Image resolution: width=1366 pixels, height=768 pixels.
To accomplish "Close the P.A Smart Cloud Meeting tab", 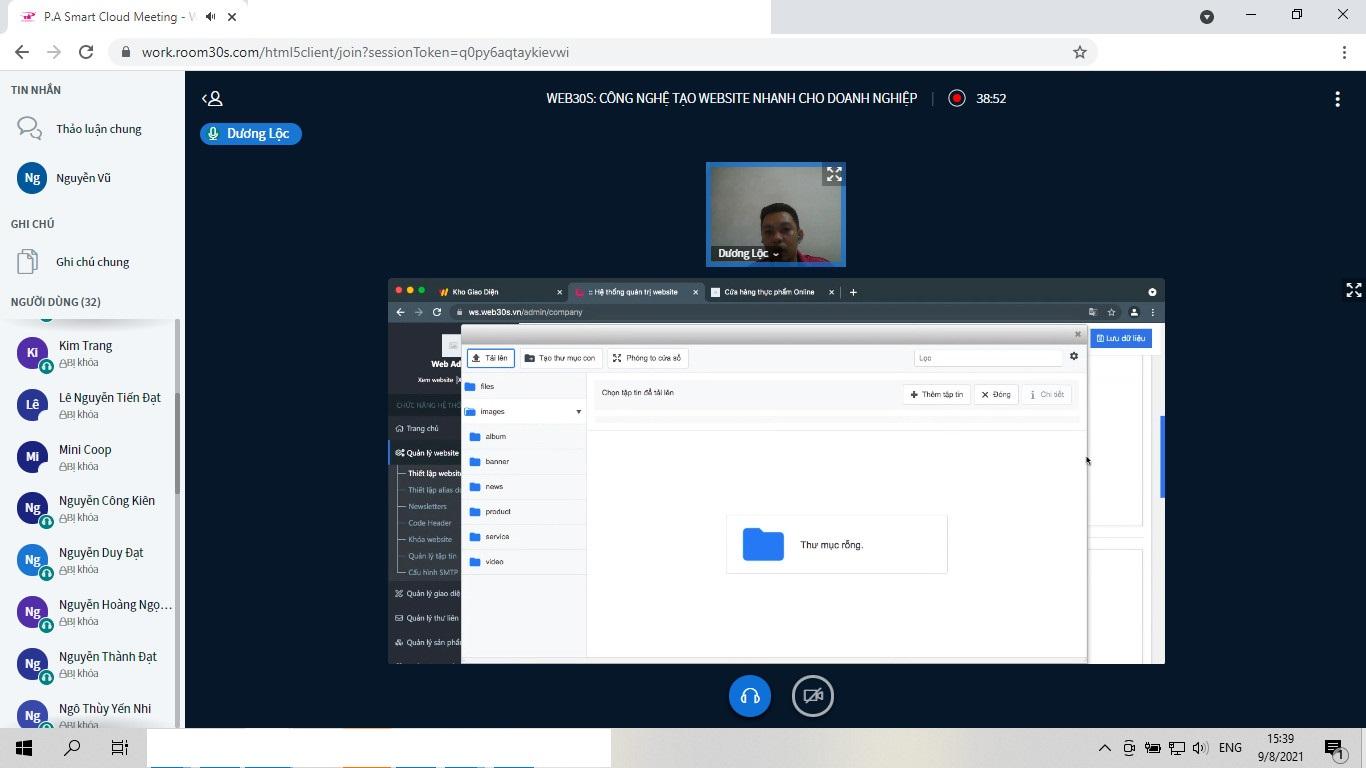I will coord(232,16).
